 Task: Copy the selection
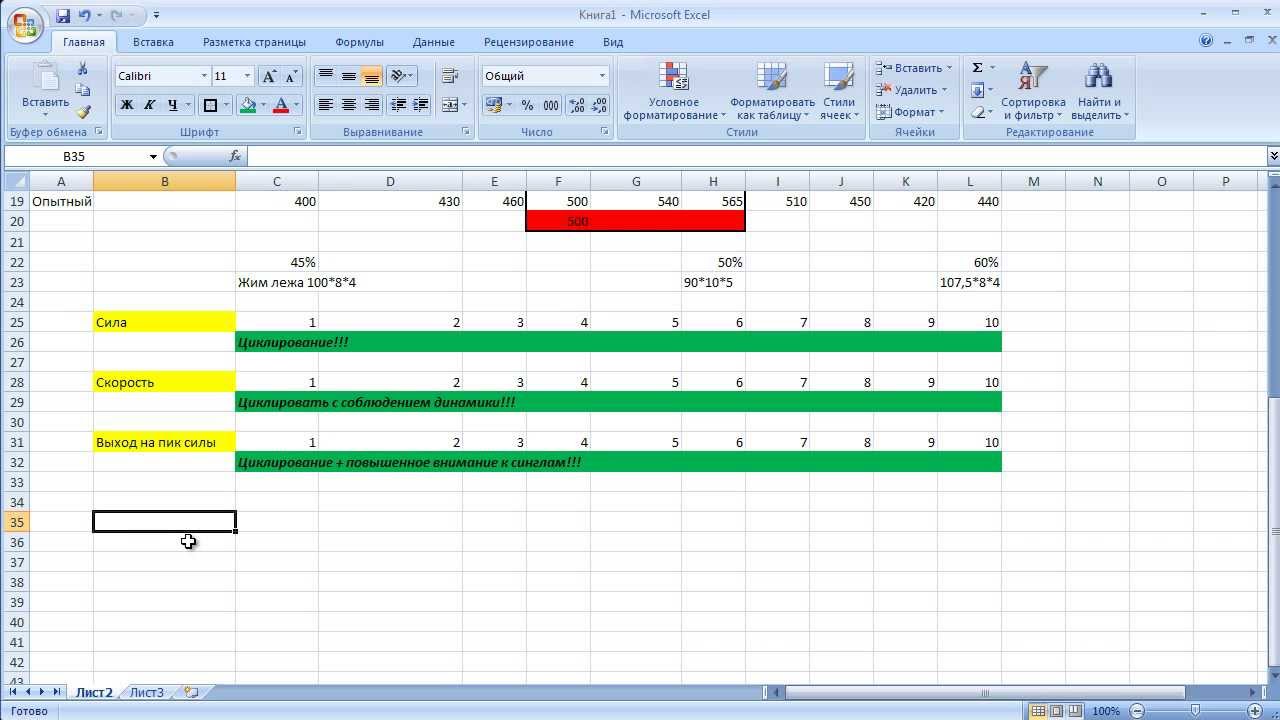pyautogui.click(x=83, y=90)
